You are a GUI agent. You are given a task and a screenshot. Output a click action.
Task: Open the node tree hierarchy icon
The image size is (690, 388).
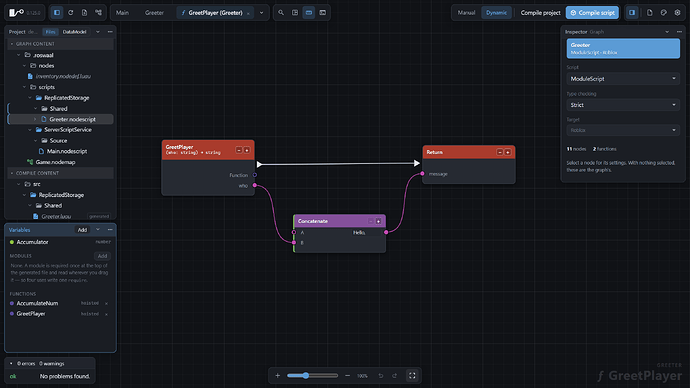(x=99, y=13)
